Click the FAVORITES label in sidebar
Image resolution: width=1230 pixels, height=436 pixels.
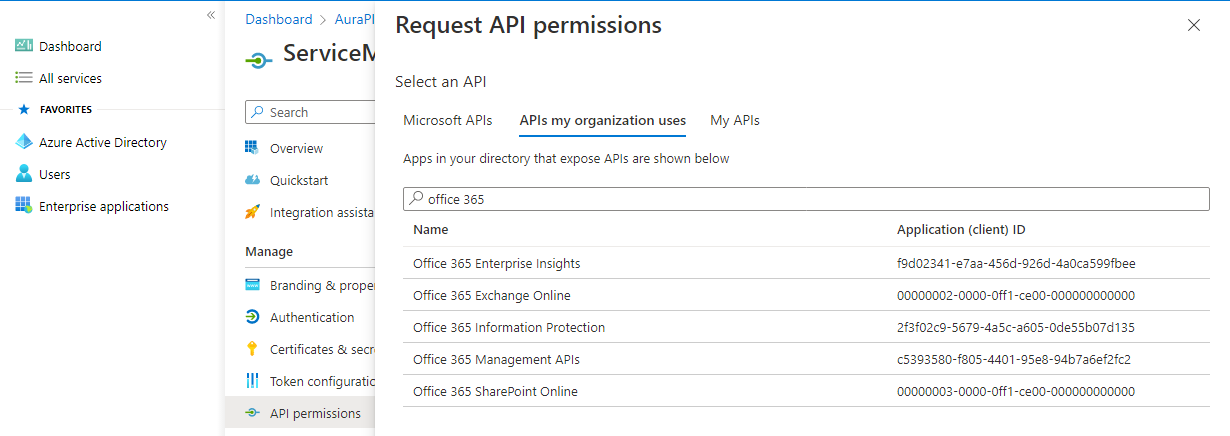coord(66,110)
